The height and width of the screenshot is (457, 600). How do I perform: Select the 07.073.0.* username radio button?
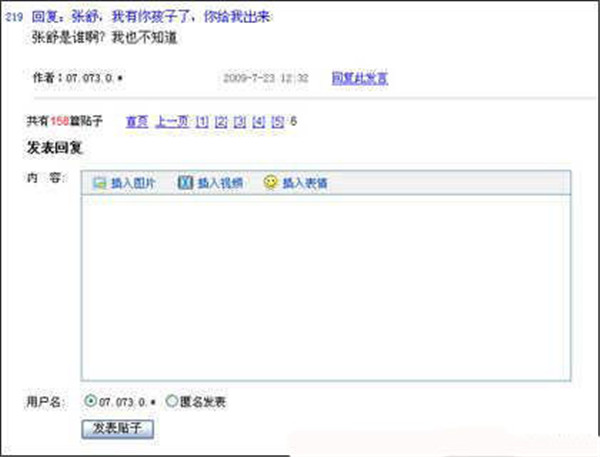91,401
